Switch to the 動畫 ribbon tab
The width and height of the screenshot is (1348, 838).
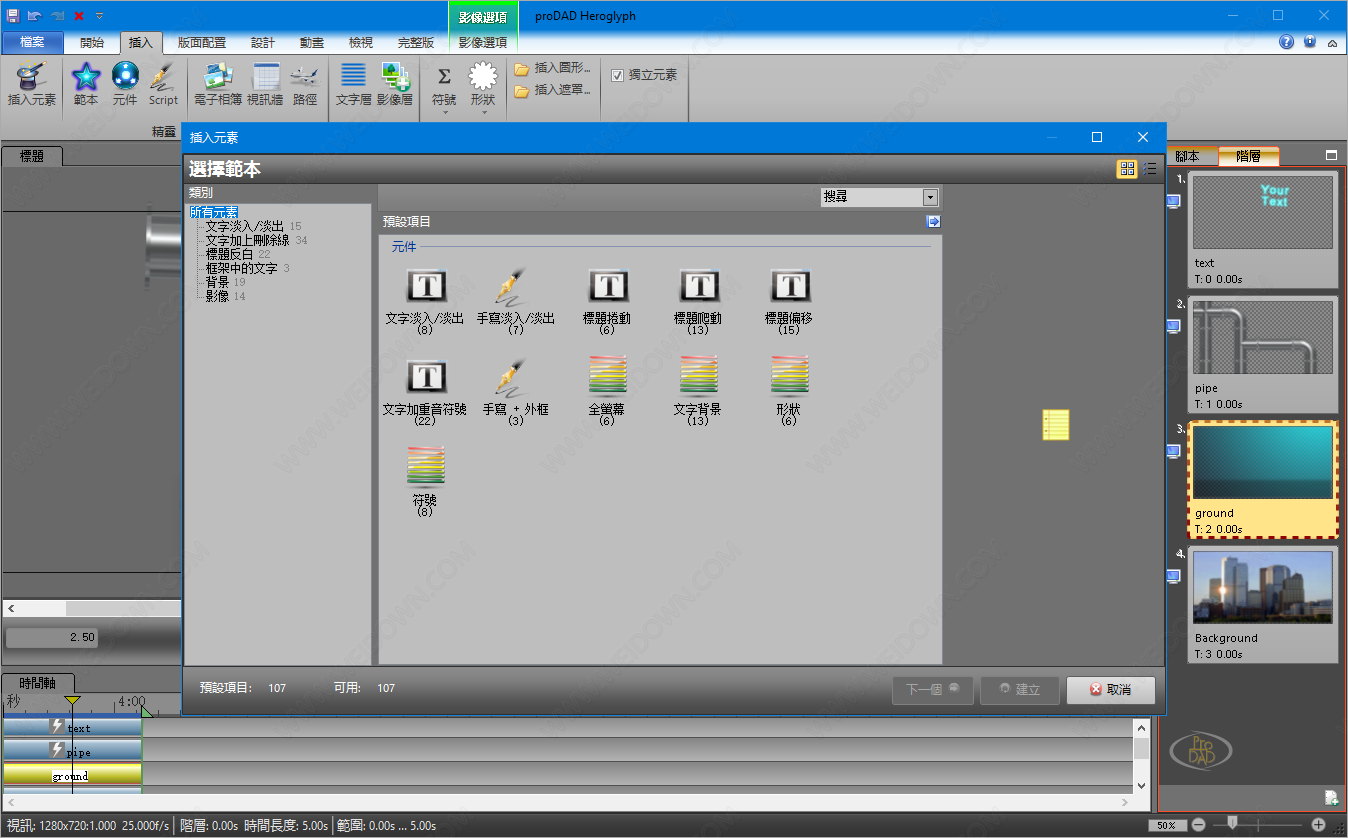tap(312, 43)
